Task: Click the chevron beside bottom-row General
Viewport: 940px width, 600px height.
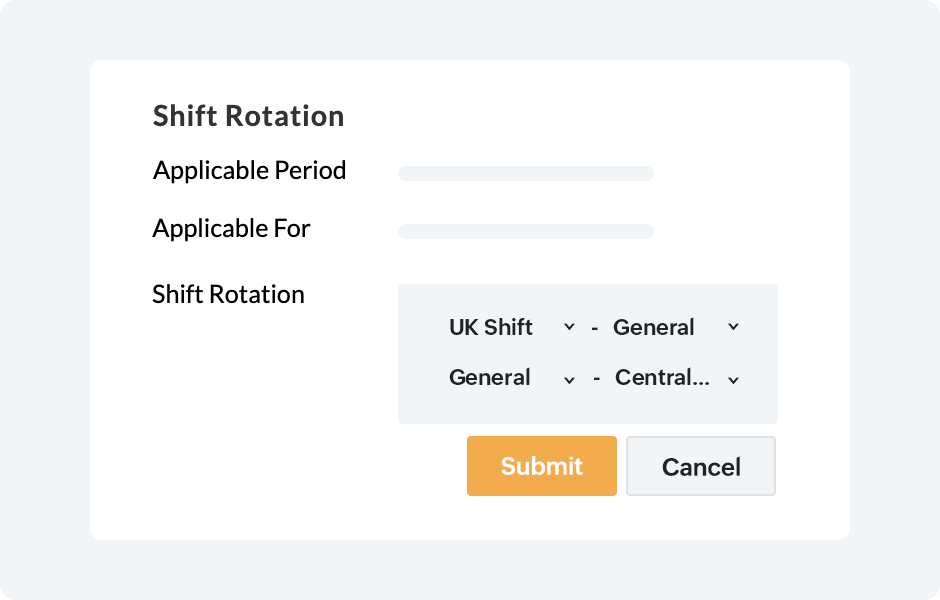Action: click(569, 379)
